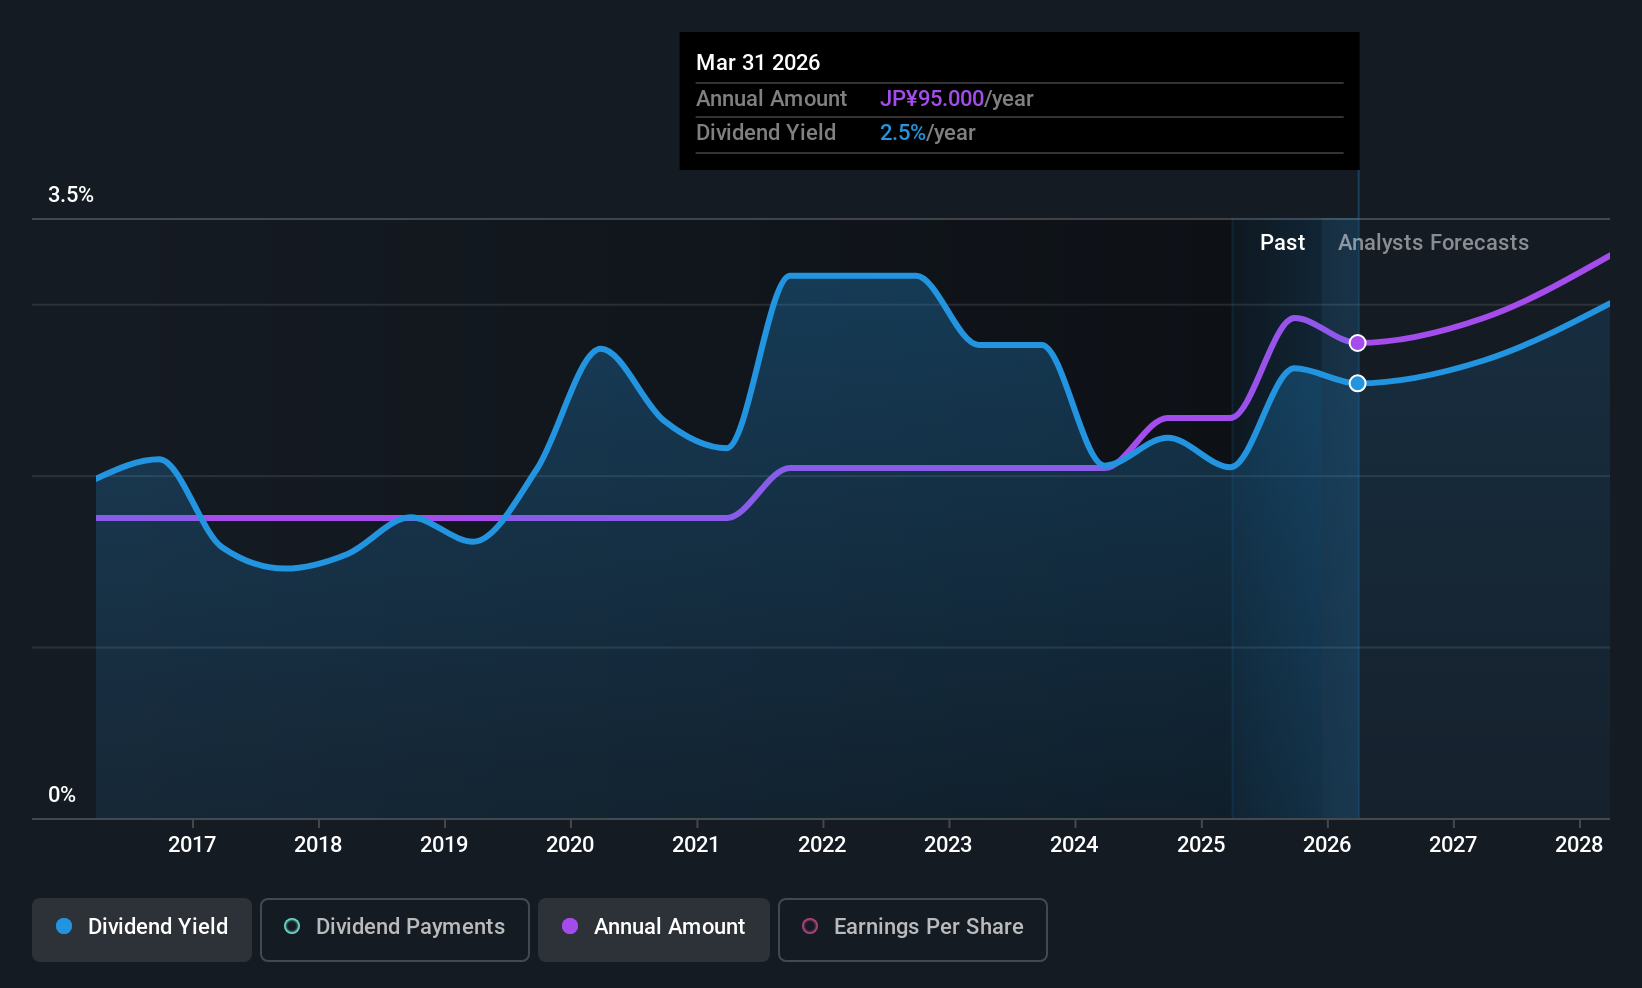The width and height of the screenshot is (1642, 988).
Task: Click the 2017 x-axis year label
Action: (192, 845)
